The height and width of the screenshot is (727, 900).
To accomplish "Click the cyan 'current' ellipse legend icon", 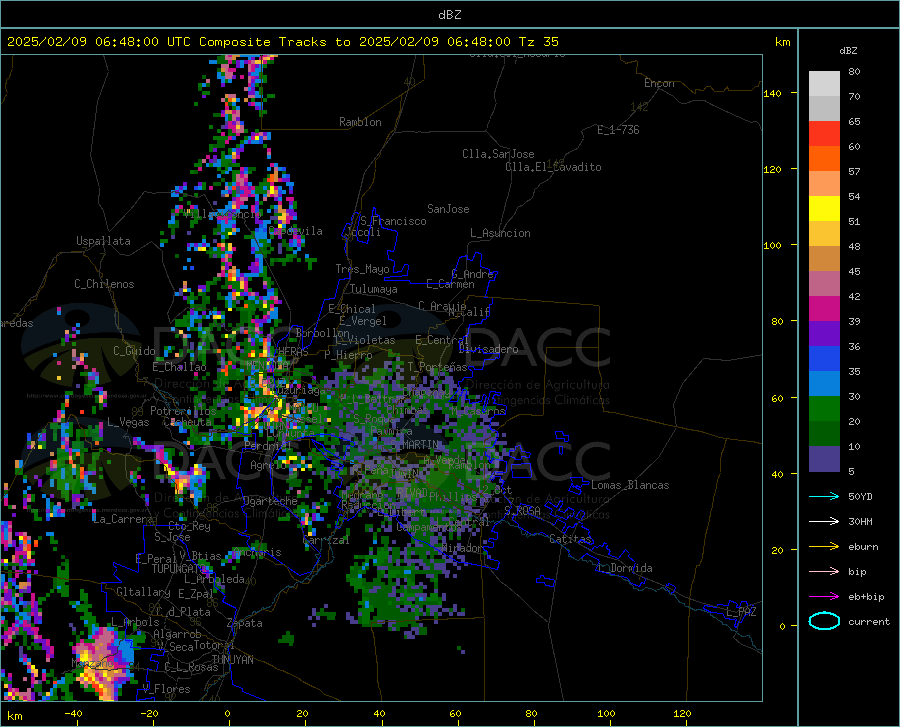I will coord(824,621).
